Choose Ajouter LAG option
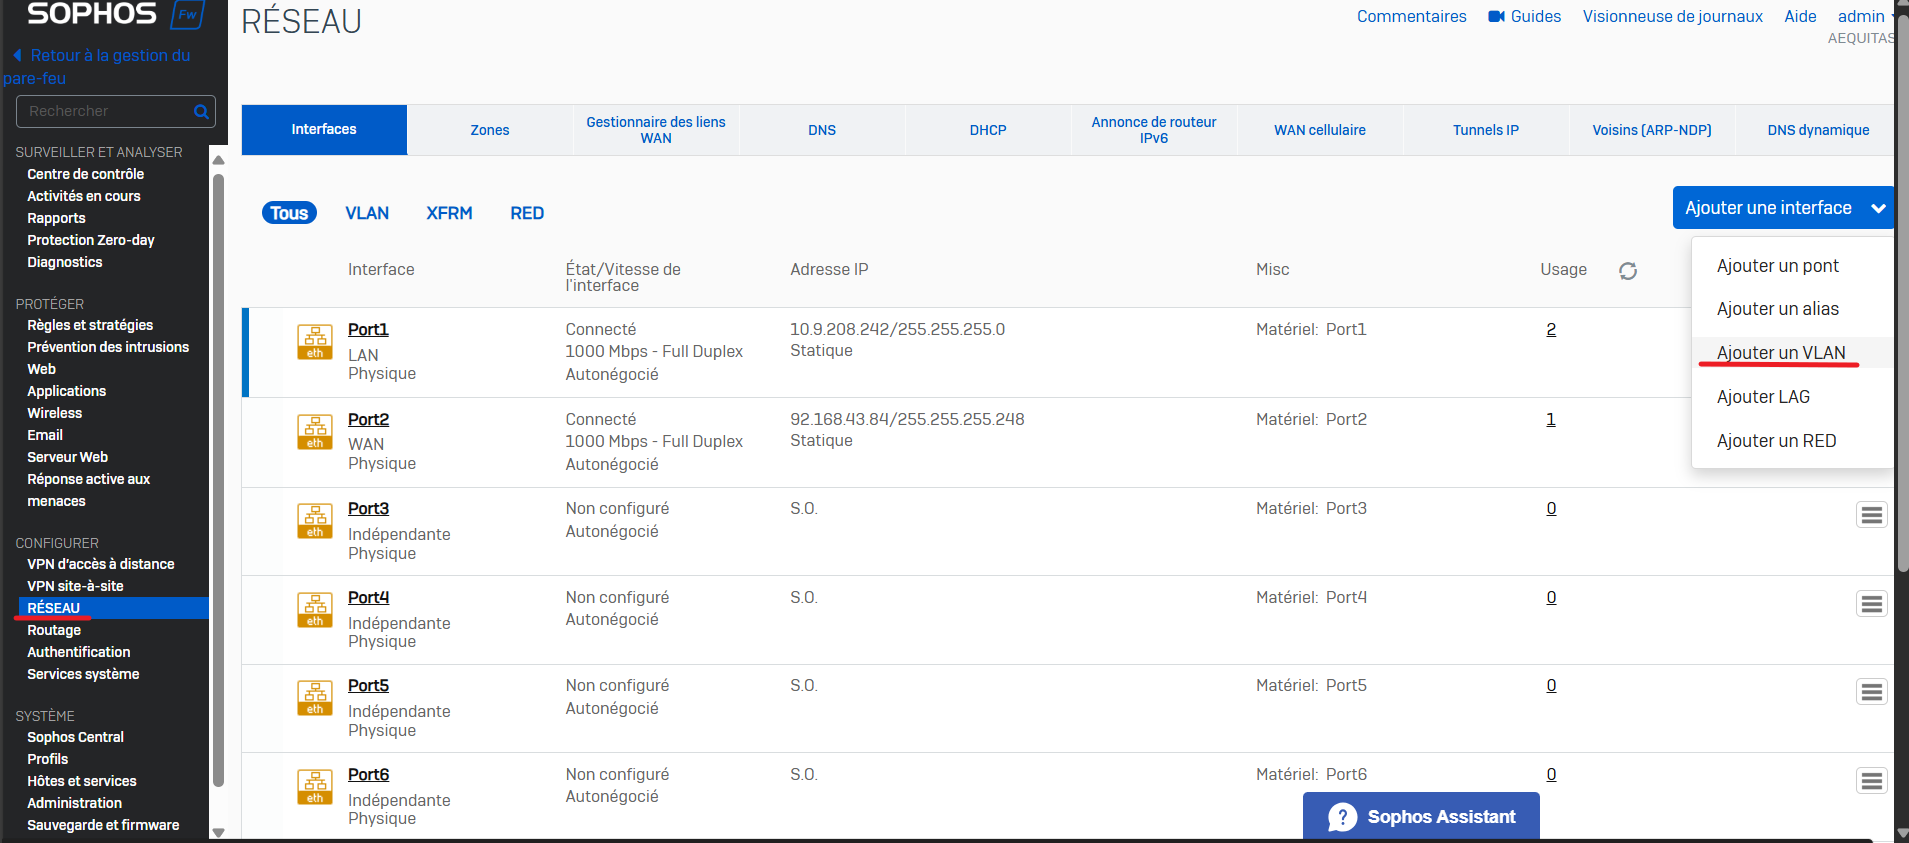The image size is (1909, 843). click(1763, 397)
